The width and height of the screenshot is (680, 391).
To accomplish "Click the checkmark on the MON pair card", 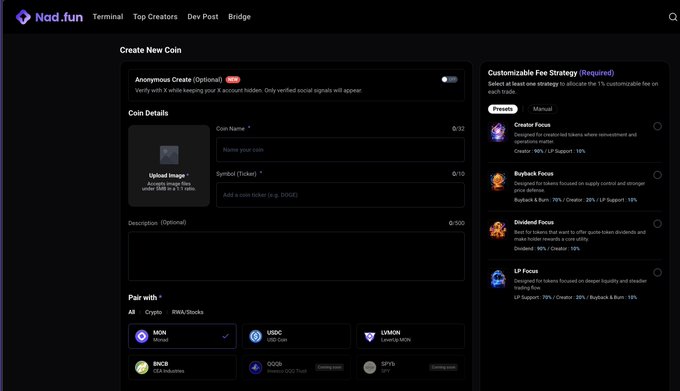I will 226,336.
